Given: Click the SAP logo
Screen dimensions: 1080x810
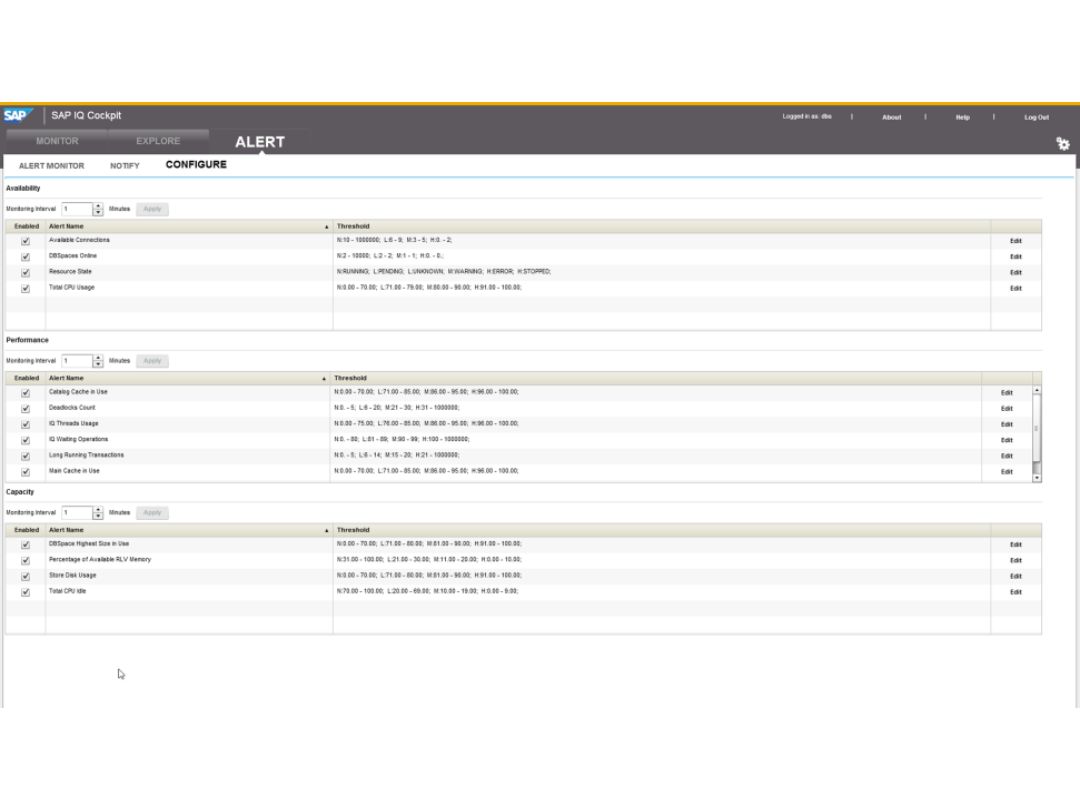Looking at the screenshot, I should pos(17,115).
